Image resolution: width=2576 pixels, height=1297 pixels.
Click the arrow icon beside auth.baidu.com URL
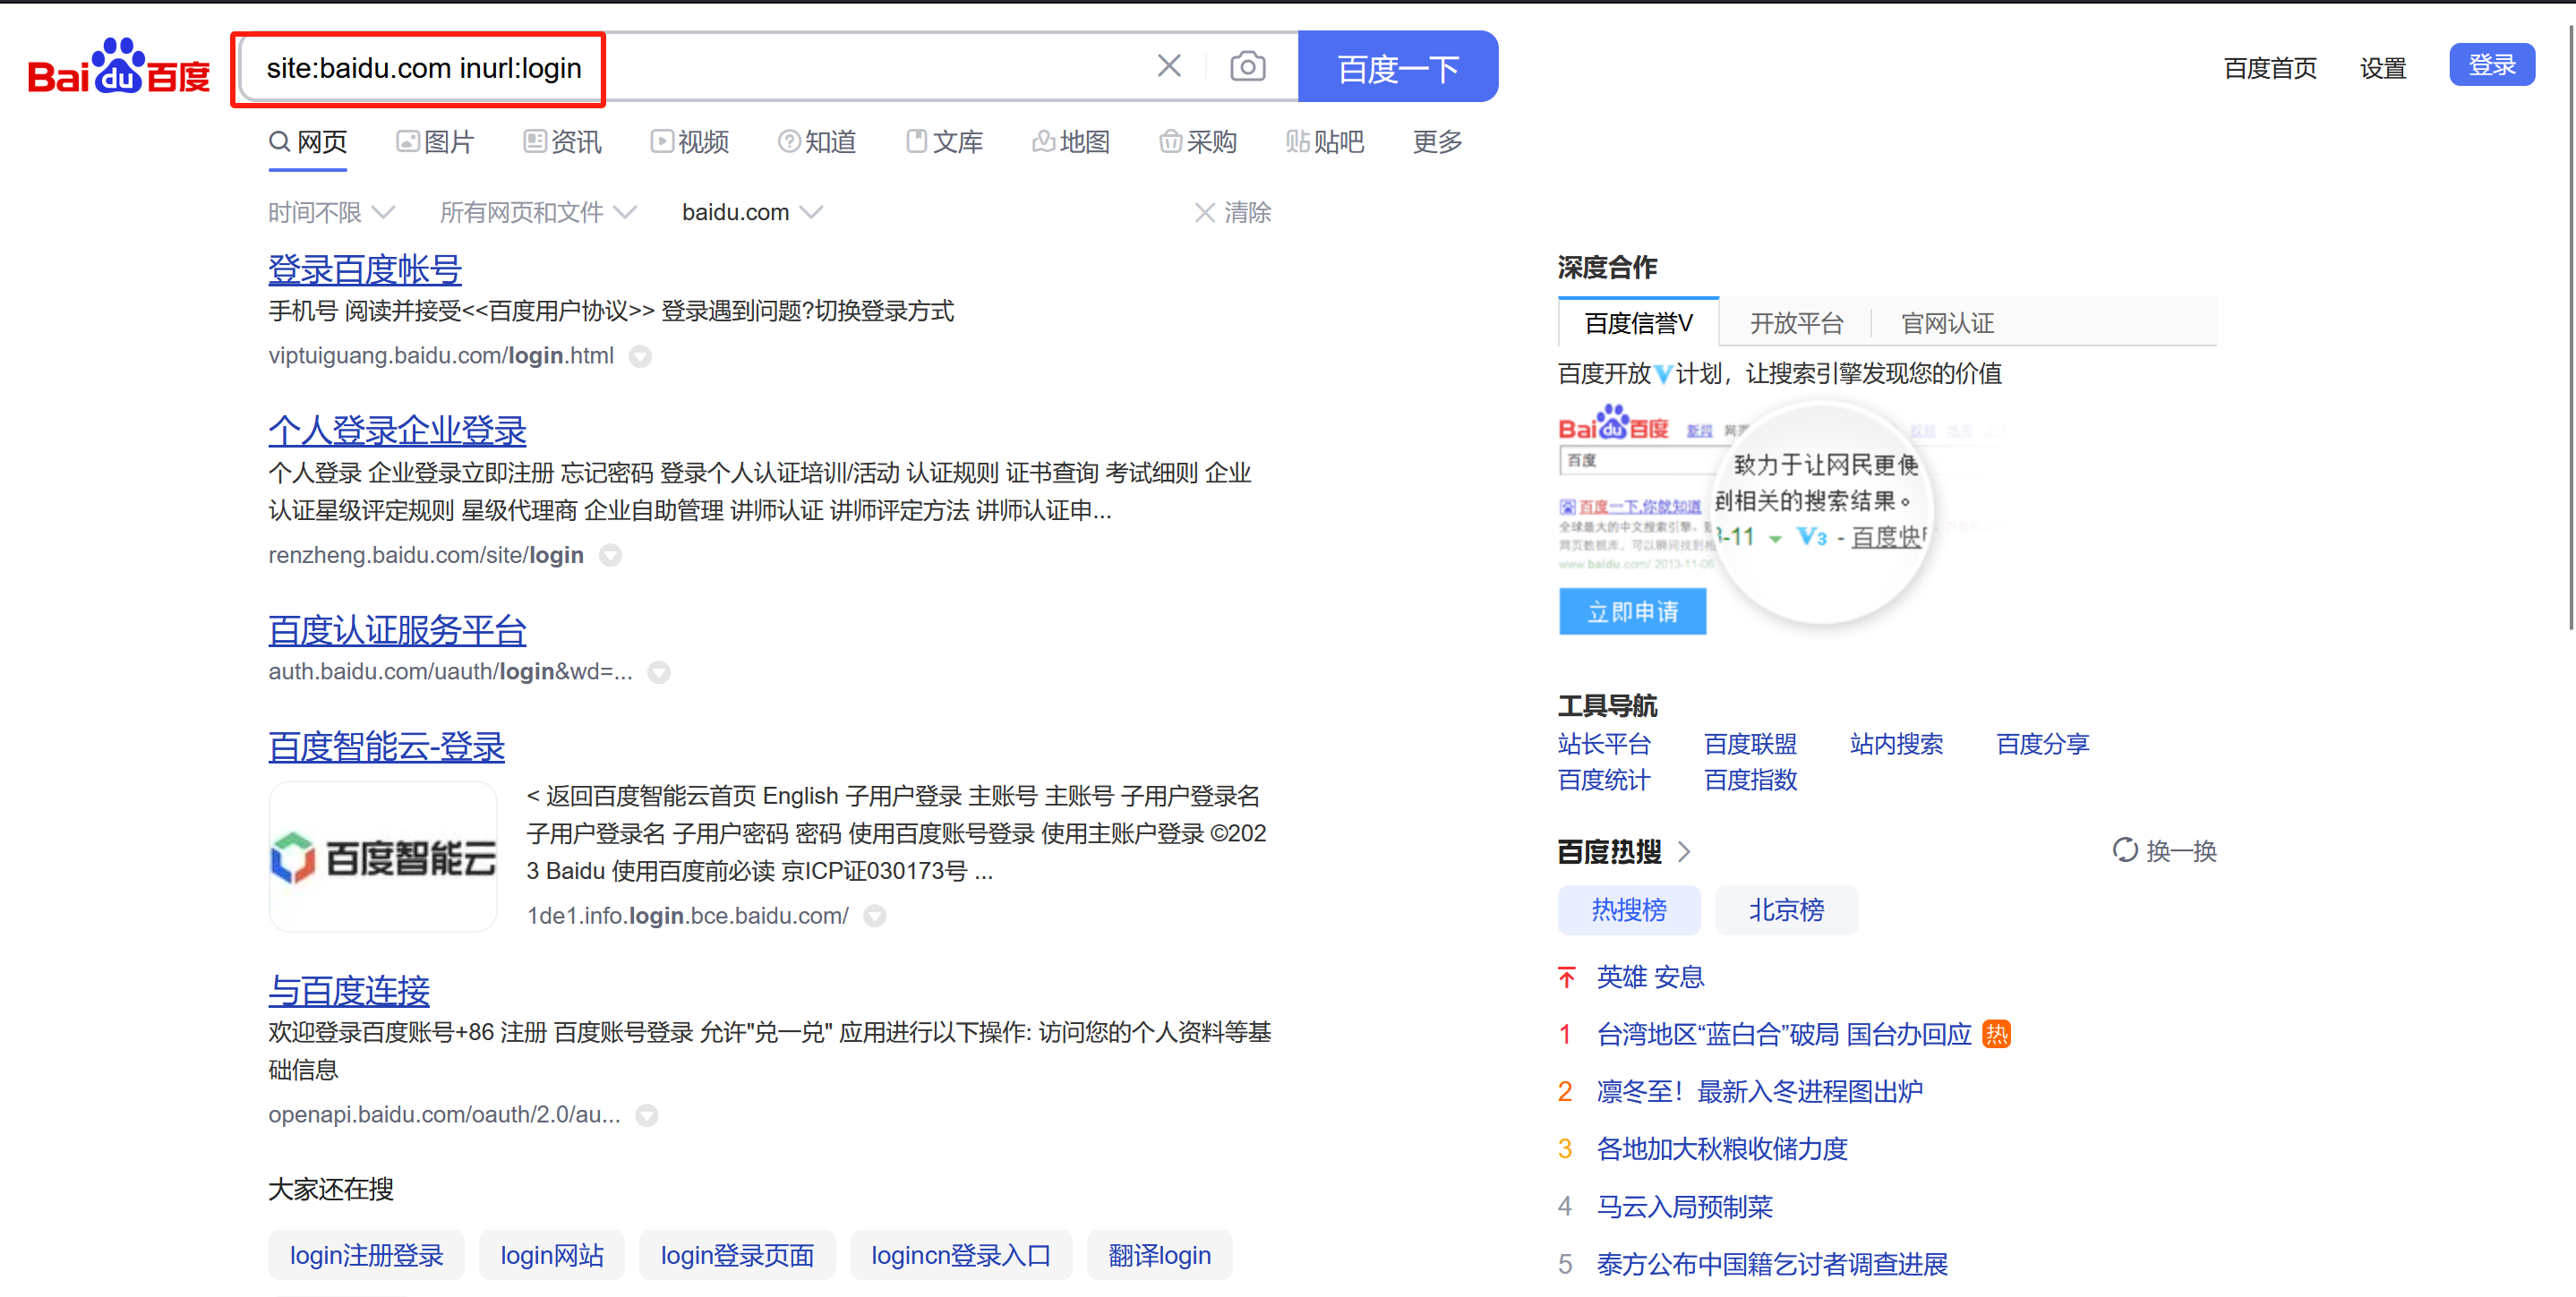(659, 673)
